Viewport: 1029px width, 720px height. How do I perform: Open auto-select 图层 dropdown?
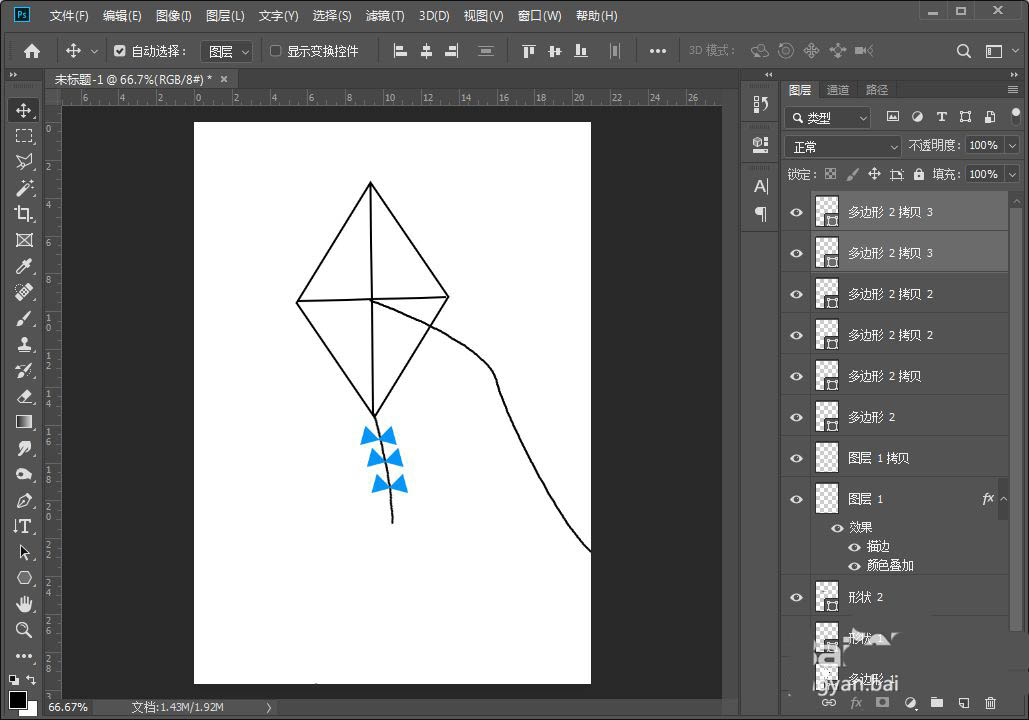[226, 51]
